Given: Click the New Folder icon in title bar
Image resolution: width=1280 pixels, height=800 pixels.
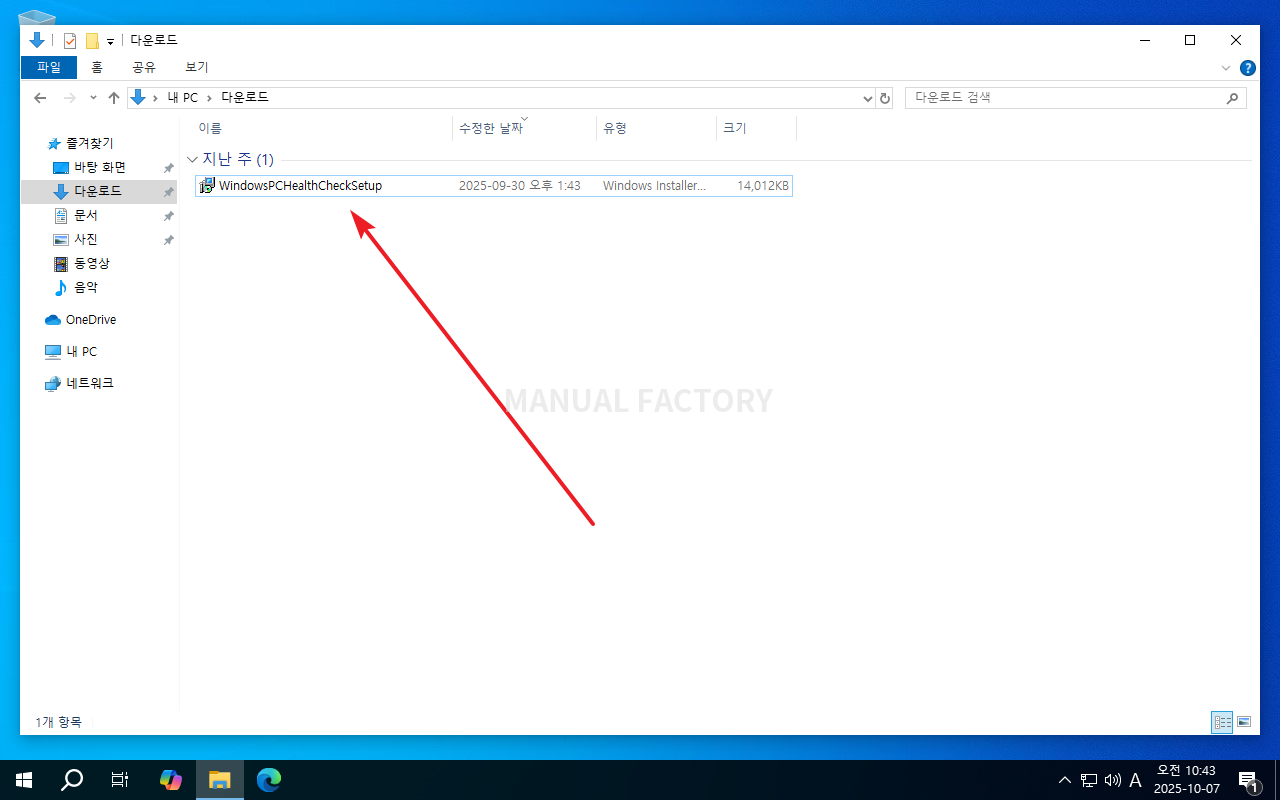Looking at the screenshot, I should coord(92,41).
